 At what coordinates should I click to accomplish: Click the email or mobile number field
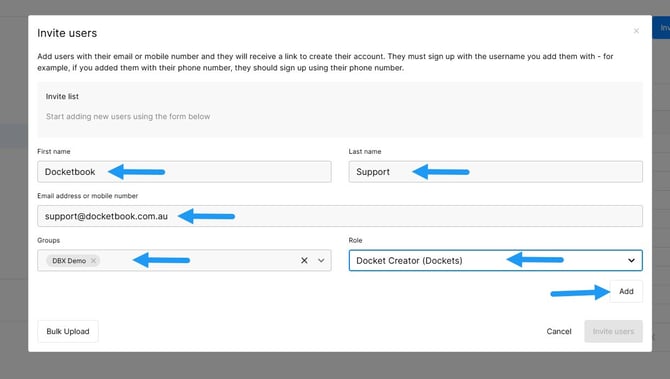coord(340,216)
